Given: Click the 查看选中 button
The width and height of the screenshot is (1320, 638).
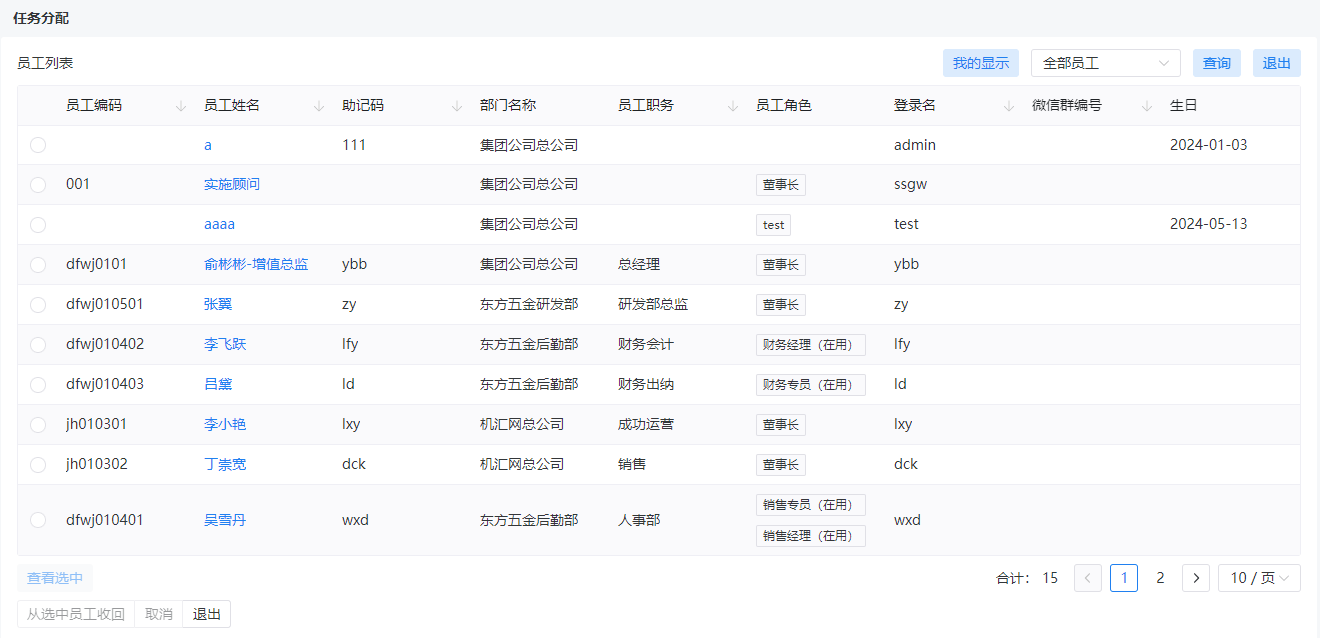Looking at the screenshot, I should click(x=55, y=578).
